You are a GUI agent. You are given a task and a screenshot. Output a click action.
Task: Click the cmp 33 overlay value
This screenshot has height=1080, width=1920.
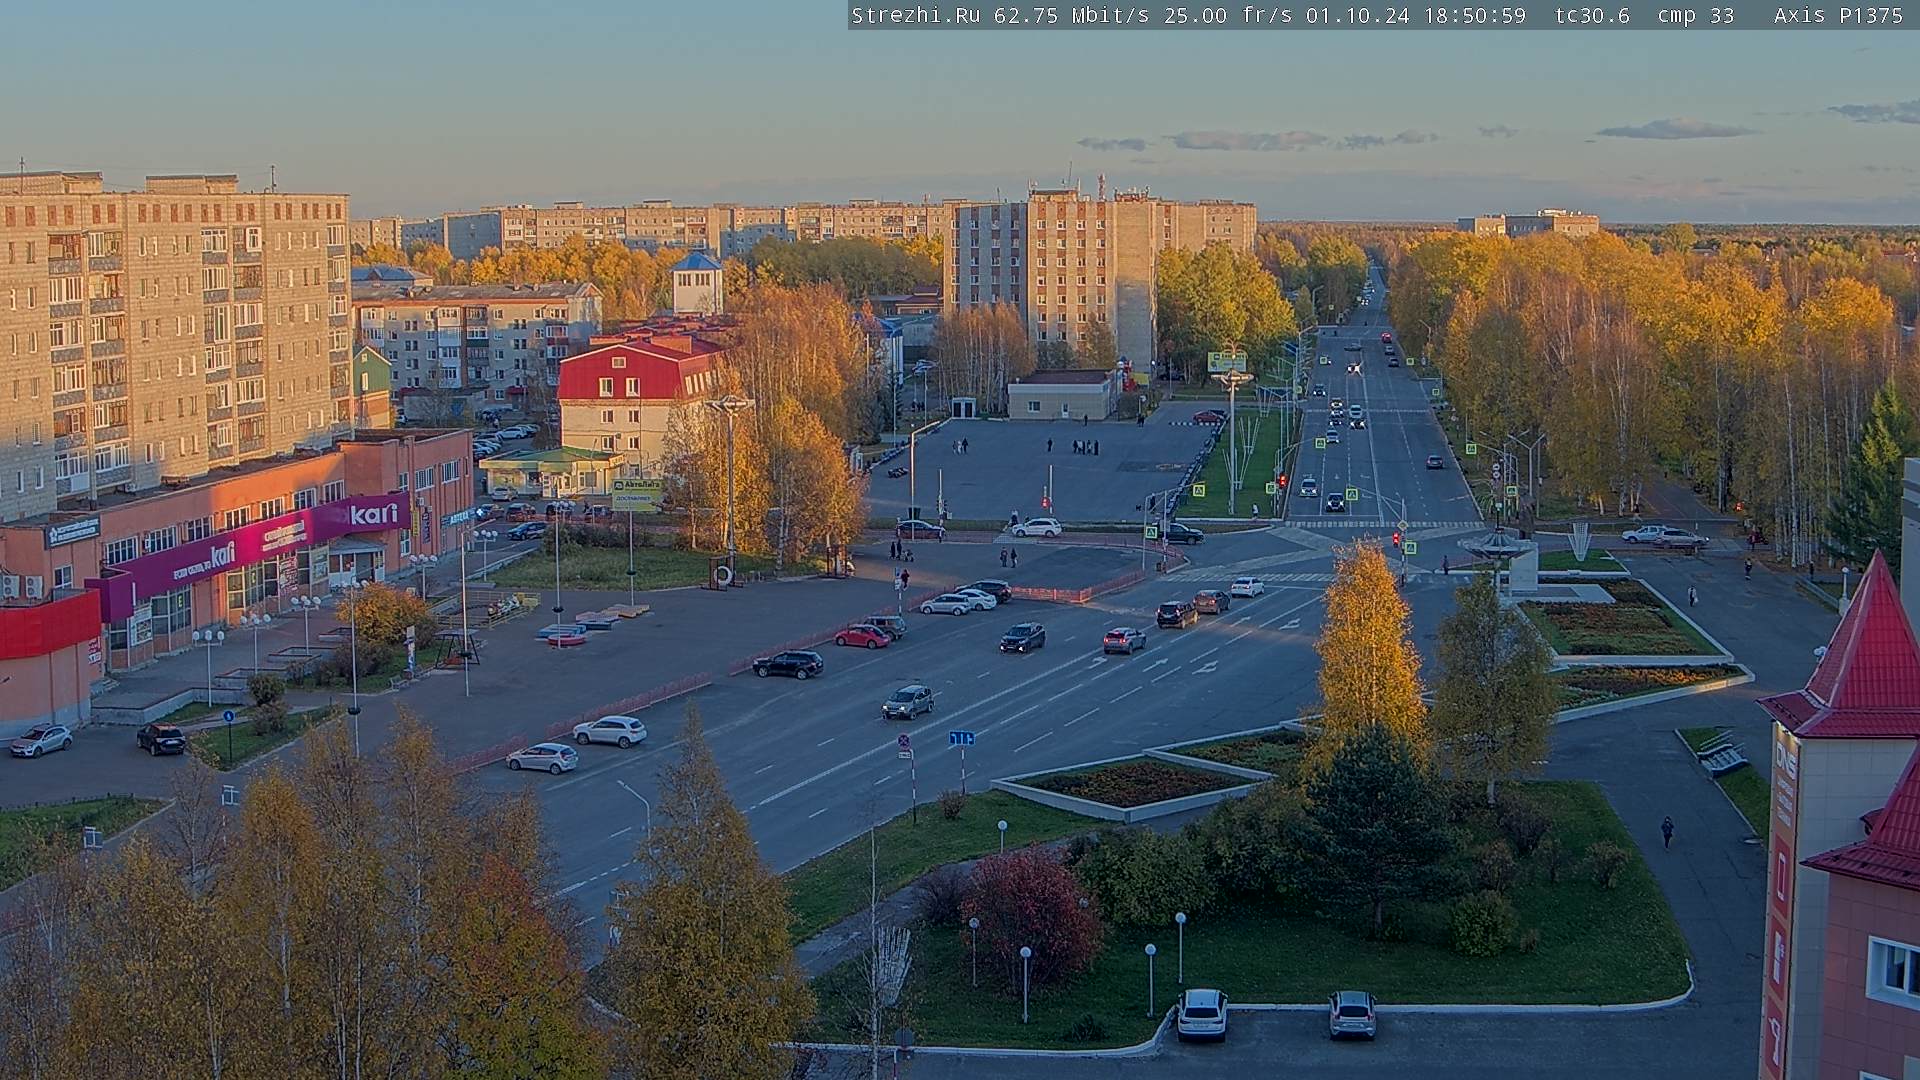coord(1696,16)
